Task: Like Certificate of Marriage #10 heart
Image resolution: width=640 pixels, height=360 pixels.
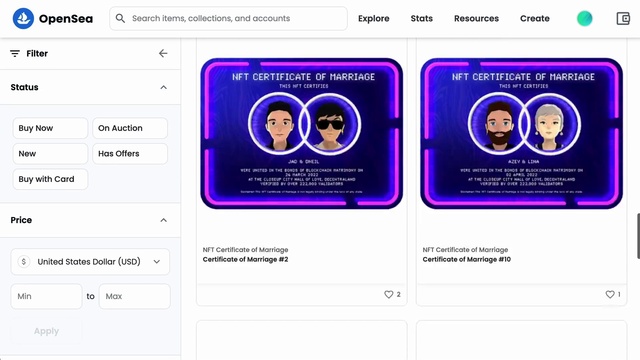Action: click(610, 294)
